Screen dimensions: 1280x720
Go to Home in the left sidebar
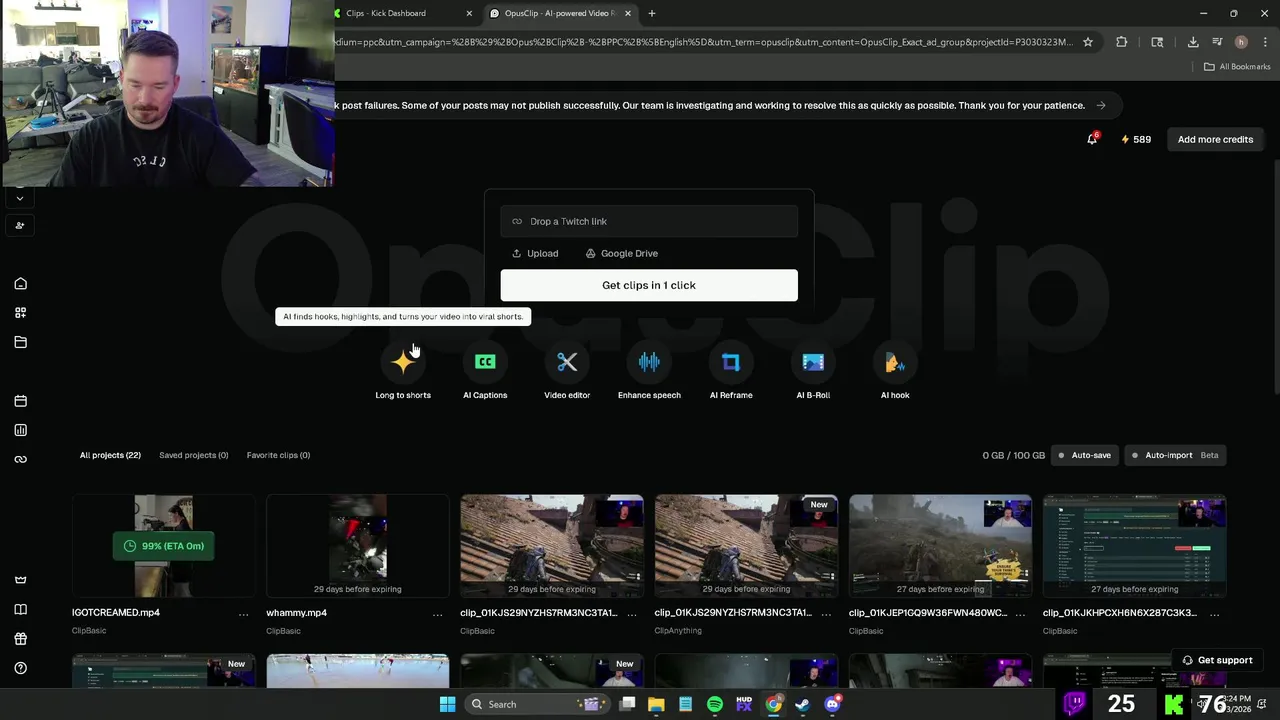click(20, 284)
